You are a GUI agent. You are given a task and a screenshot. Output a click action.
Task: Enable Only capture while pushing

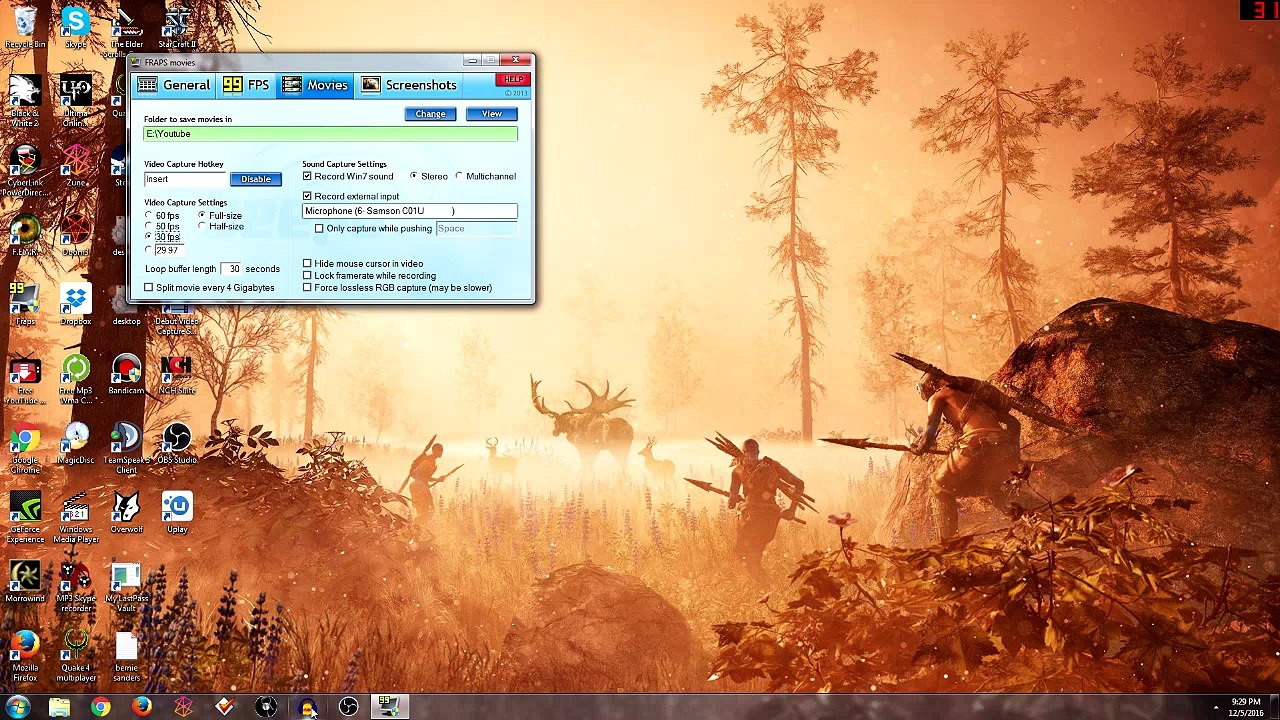320,229
